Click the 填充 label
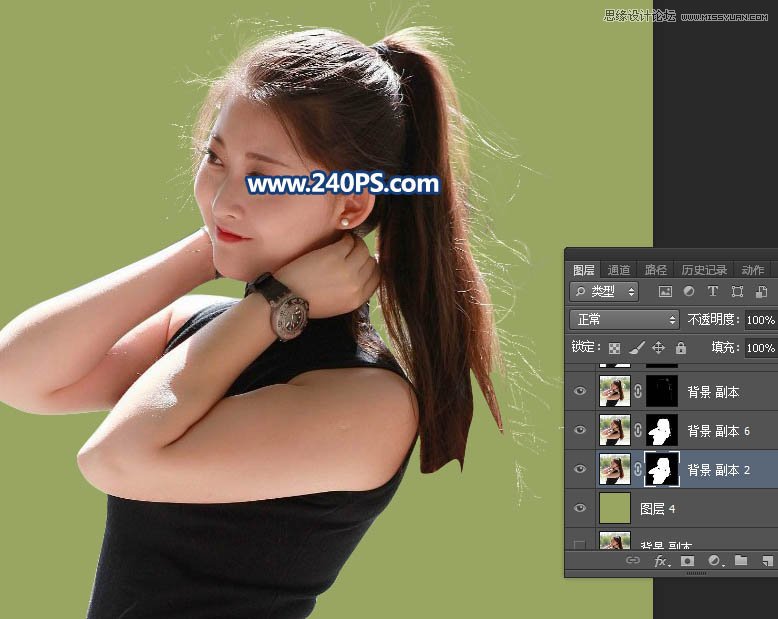Screen dimensions: 778x619 725,347
